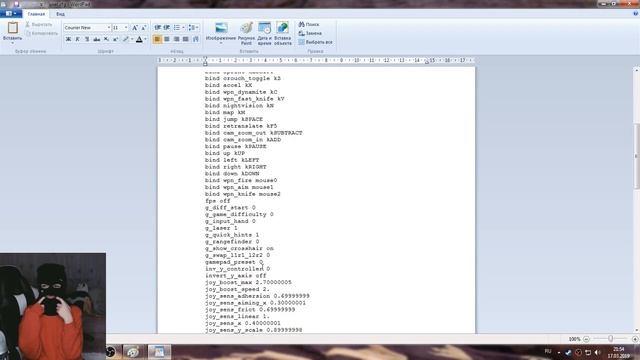Click the second pinned taskbar icon
This screenshot has height=360, width=640.
click(133, 352)
